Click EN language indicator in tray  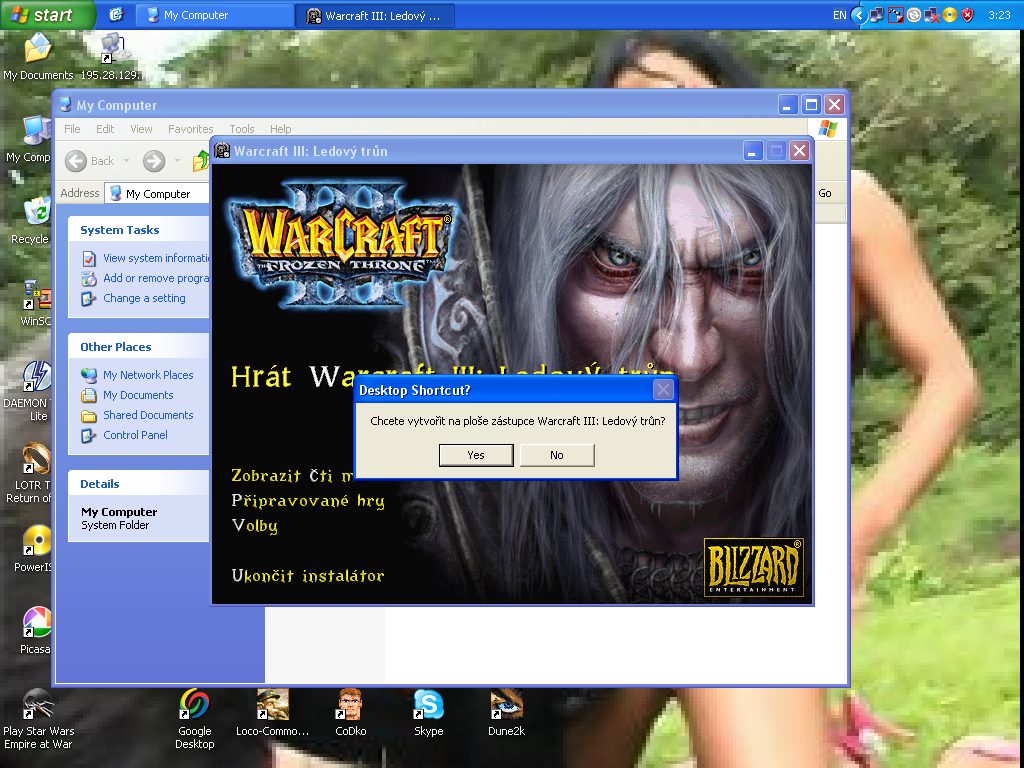point(839,15)
